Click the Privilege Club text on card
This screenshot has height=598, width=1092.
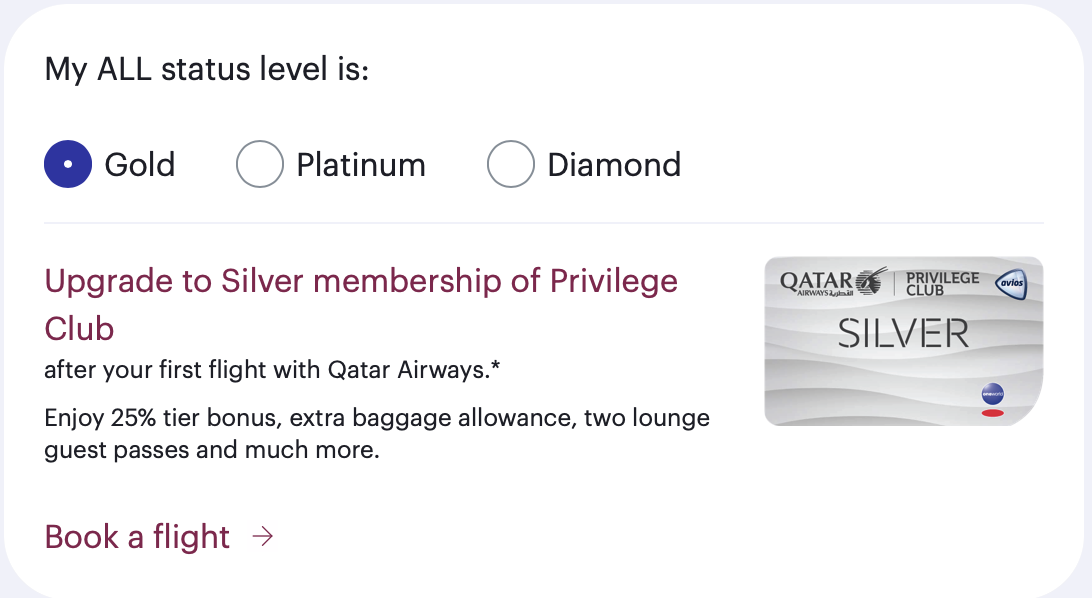click(941, 284)
